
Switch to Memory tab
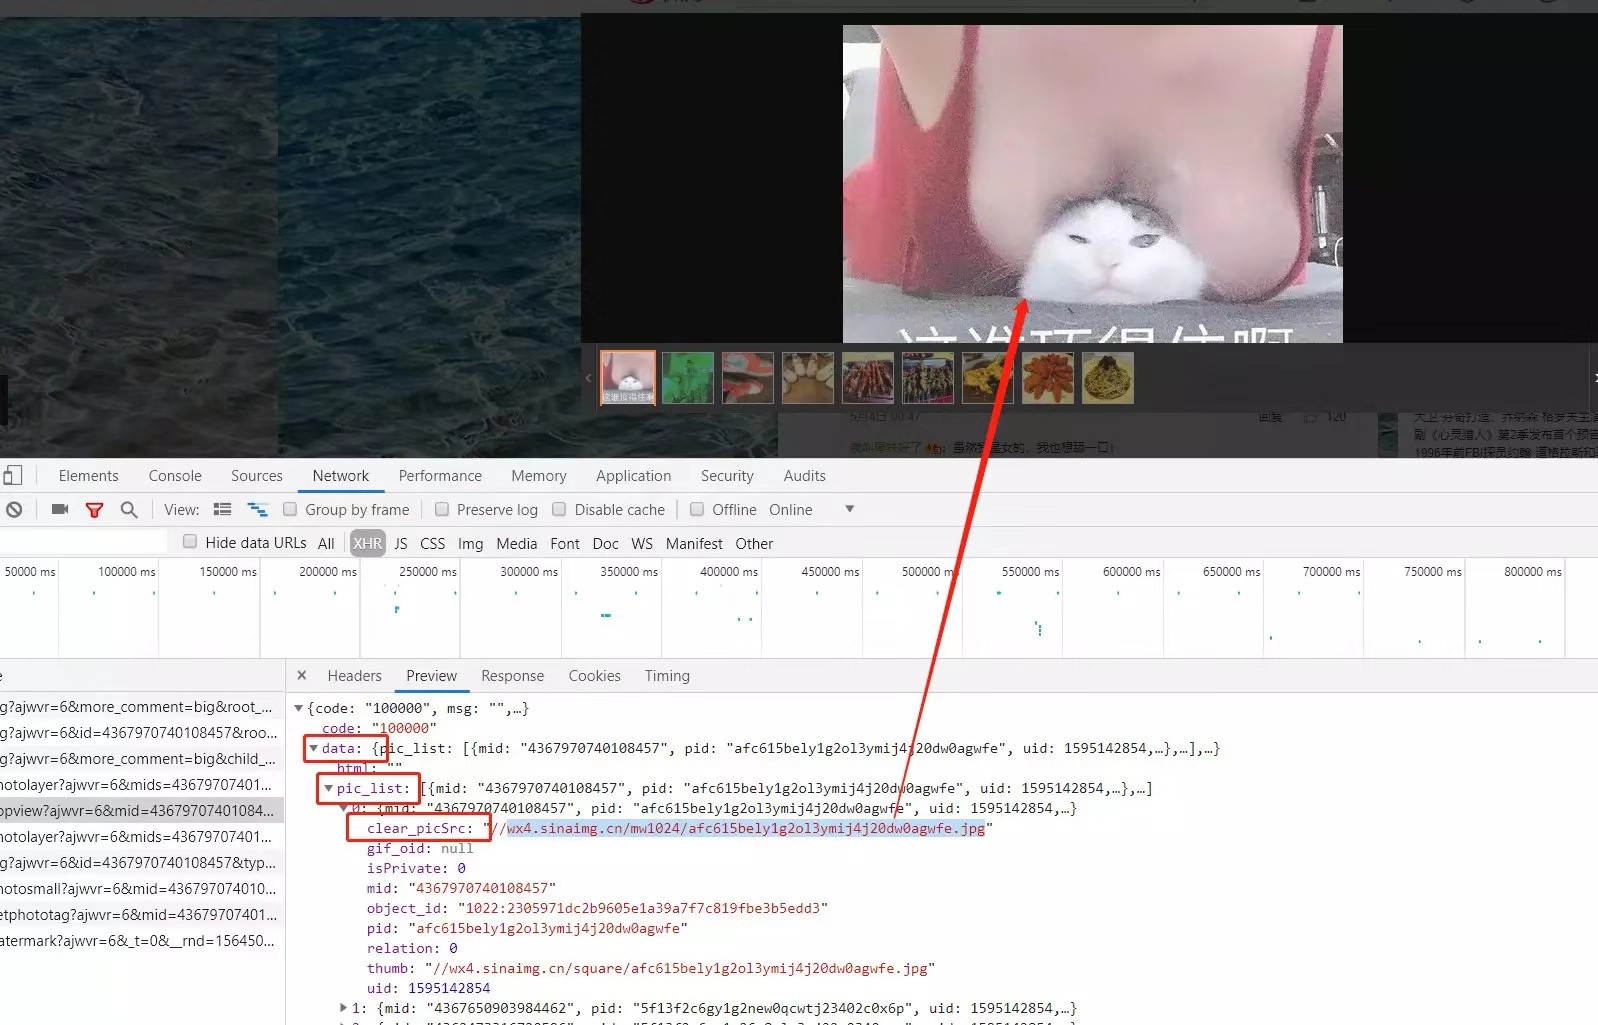pos(539,476)
